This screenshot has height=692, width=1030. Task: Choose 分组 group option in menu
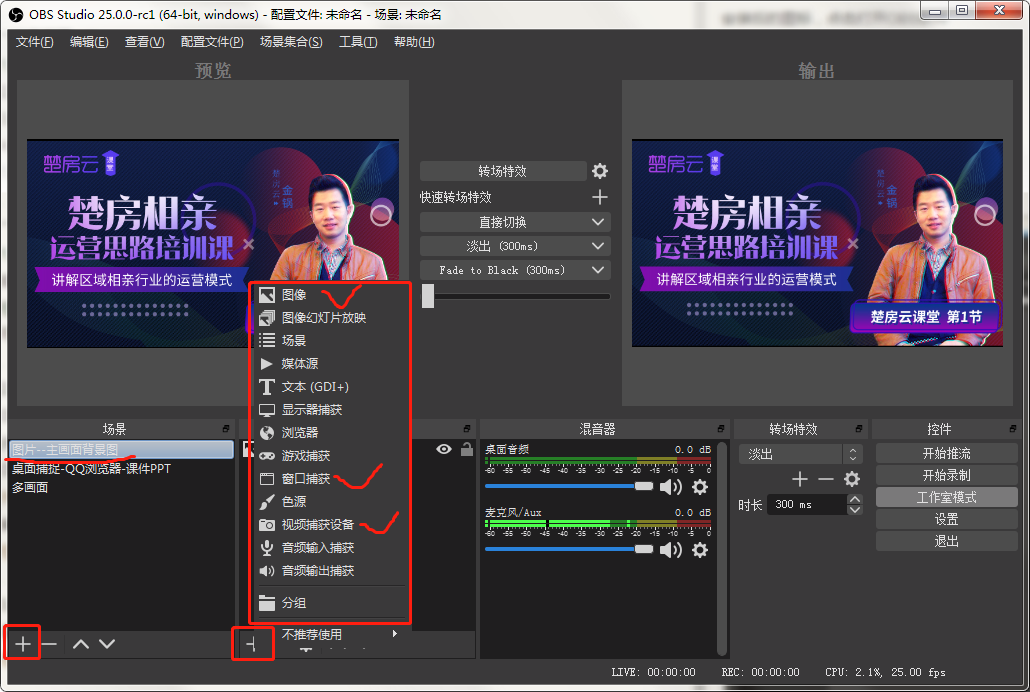331,603
